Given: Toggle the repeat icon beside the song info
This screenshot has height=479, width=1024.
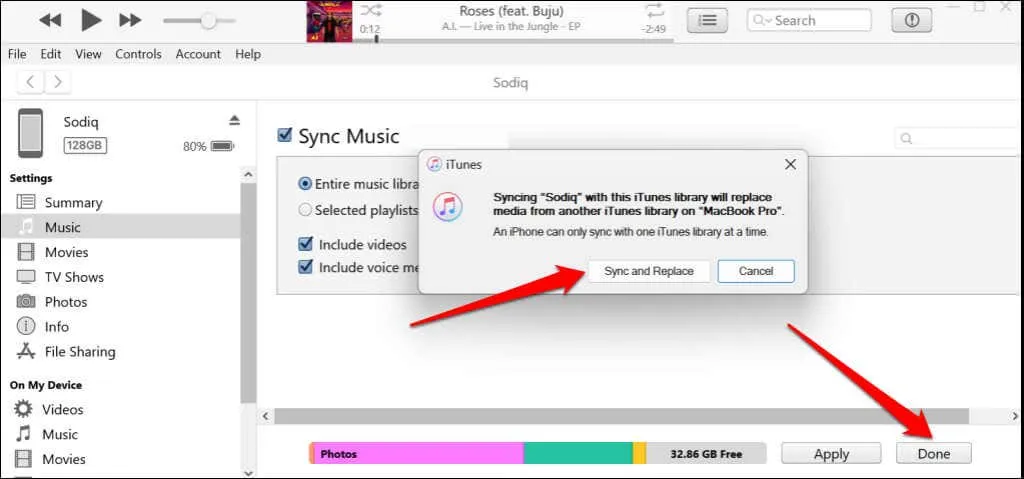Looking at the screenshot, I should pyautogui.click(x=655, y=10).
